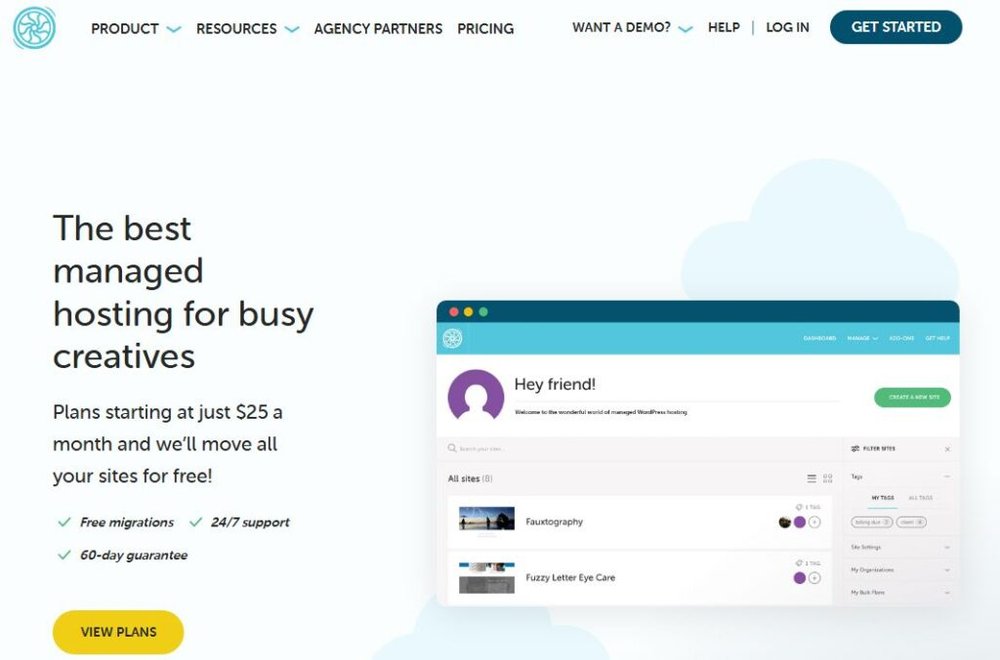This screenshot has height=660, width=1000.
Task: Expand the Site Settings filter section
Action: 946,547
